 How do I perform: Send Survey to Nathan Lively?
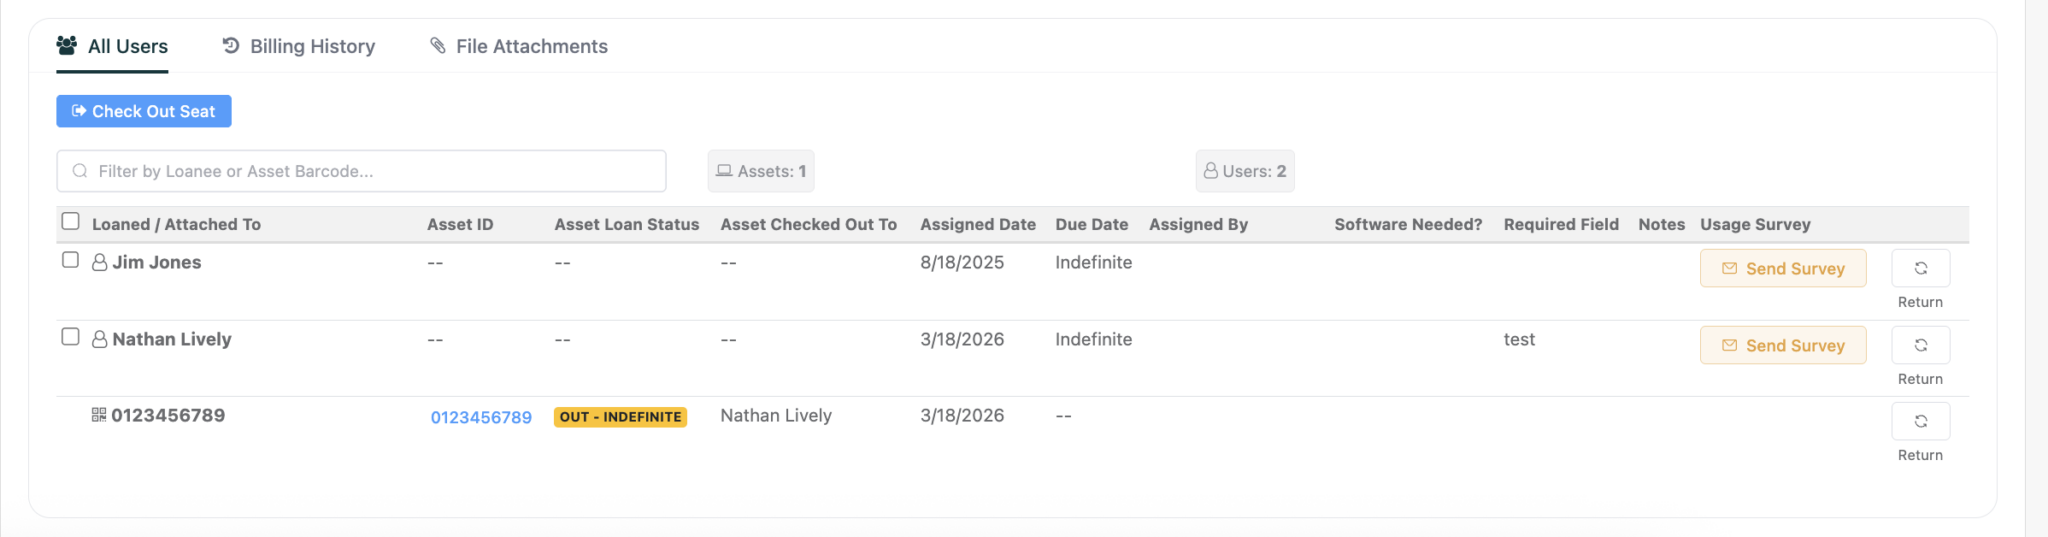tap(1782, 345)
